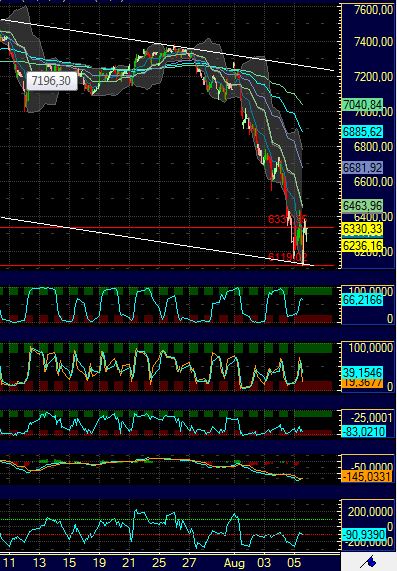Screen dimensions: 397x571
Task: Click the 7196,30 price tooltip
Action: click(x=51, y=81)
